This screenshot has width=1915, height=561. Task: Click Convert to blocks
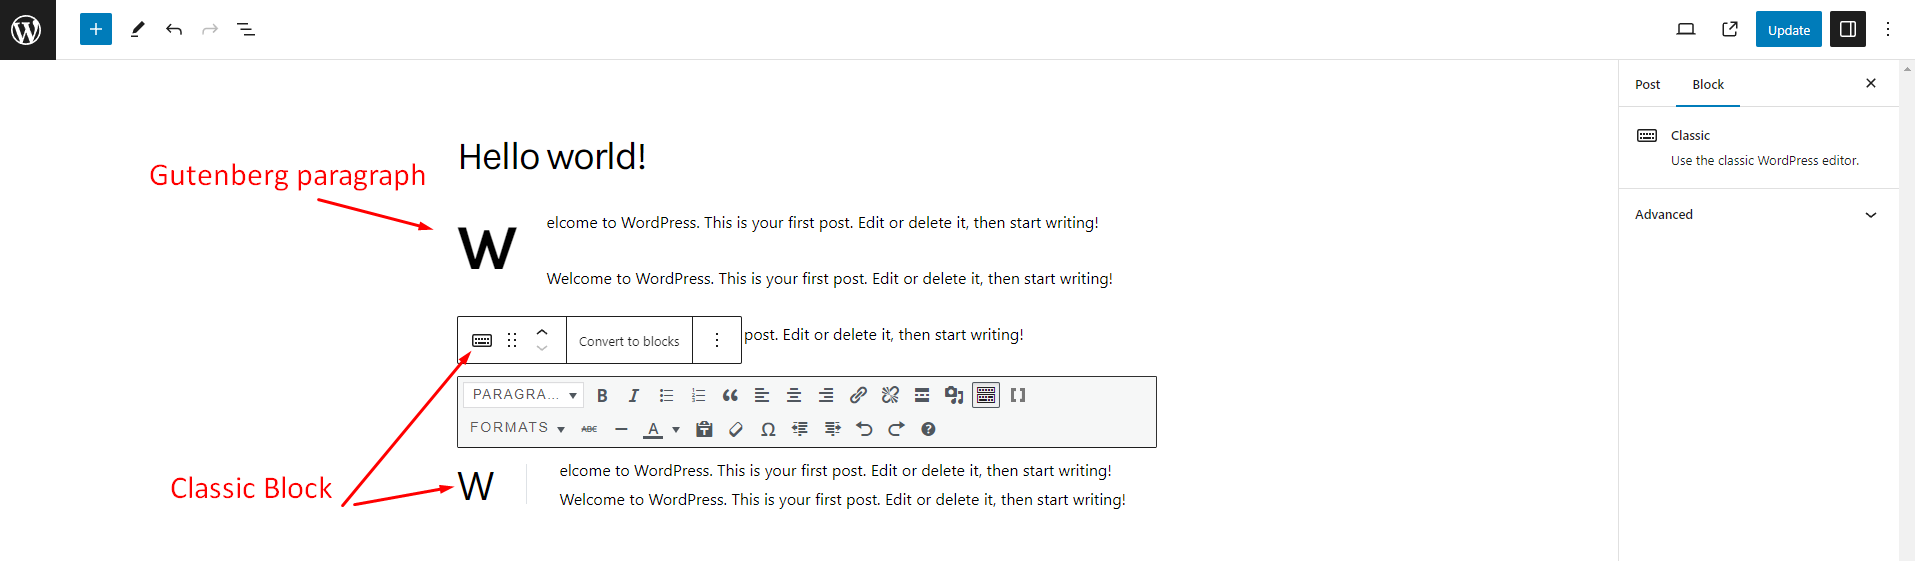[x=629, y=341]
